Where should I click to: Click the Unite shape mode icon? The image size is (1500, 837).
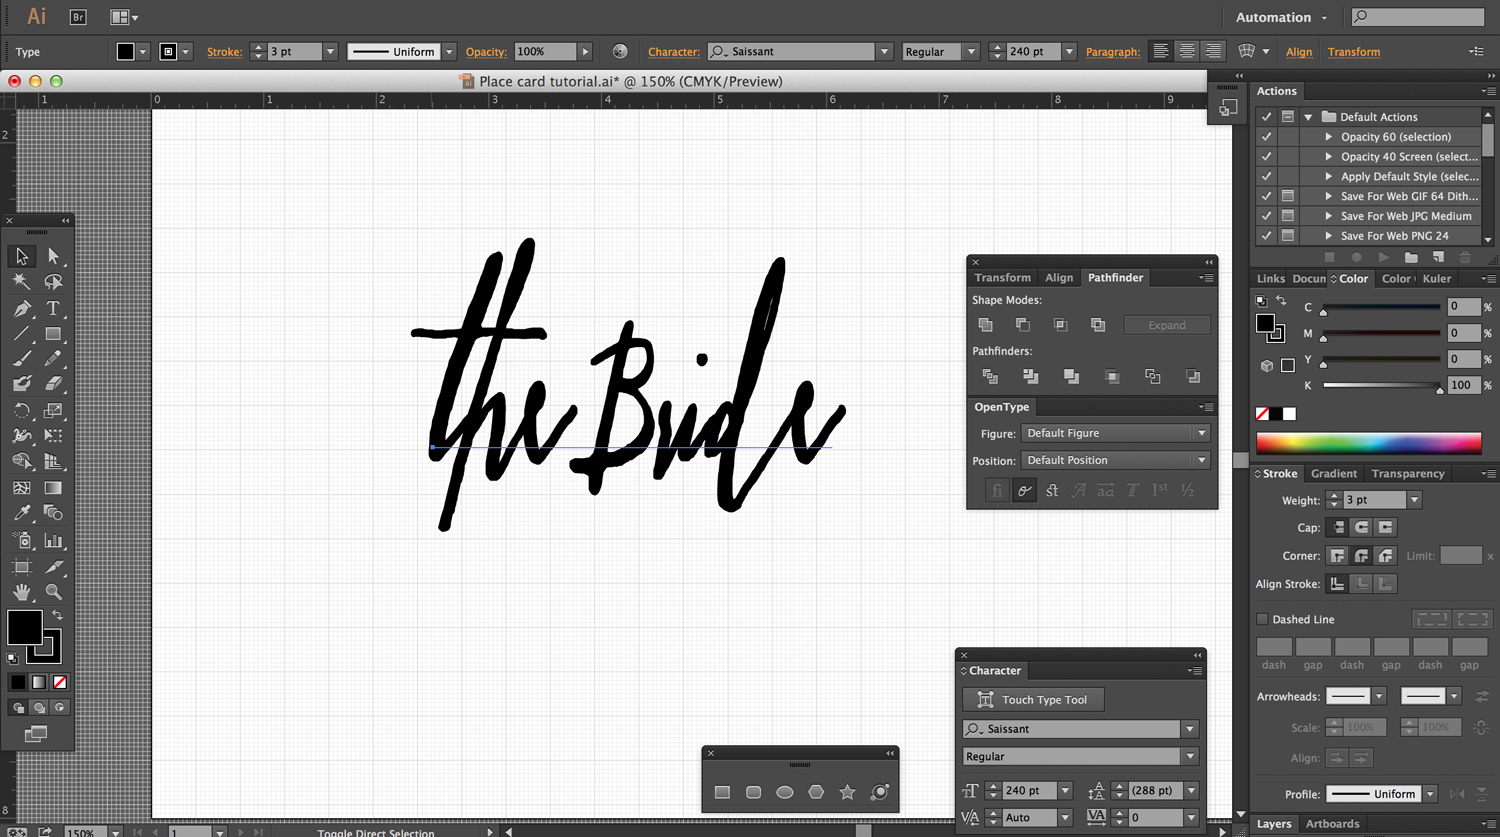986,325
